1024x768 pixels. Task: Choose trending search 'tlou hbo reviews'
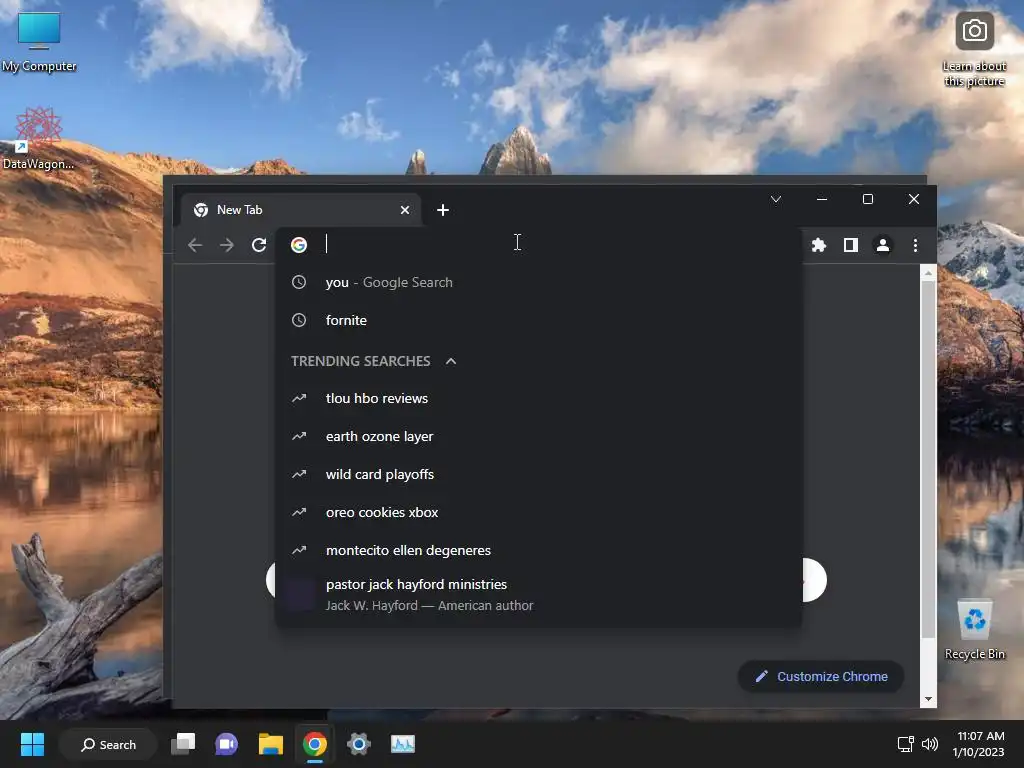pyautogui.click(x=539, y=398)
